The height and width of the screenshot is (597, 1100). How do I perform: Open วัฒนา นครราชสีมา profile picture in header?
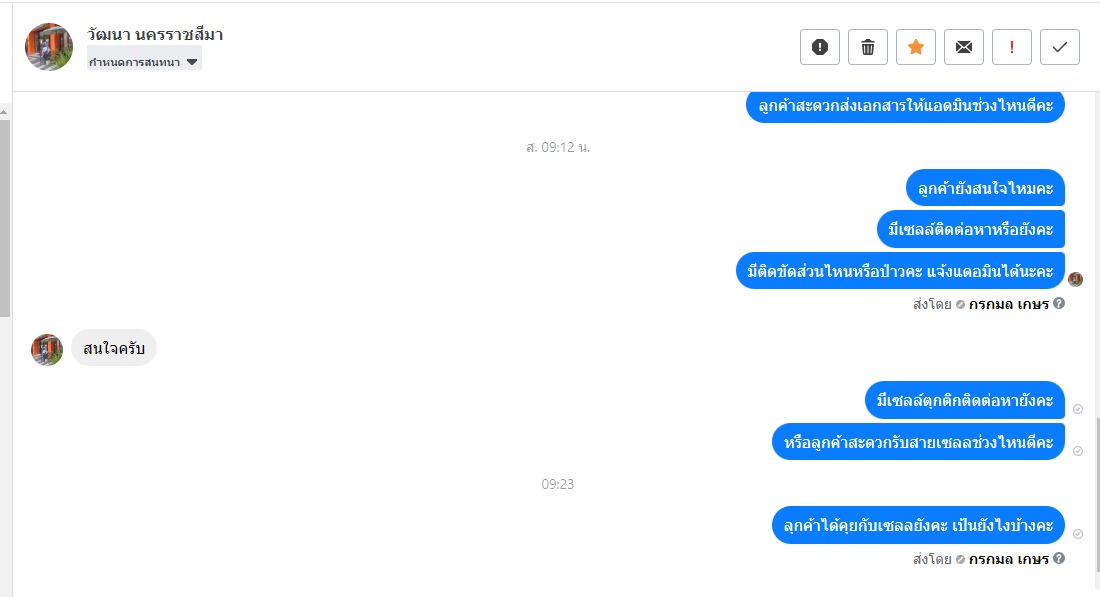point(49,47)
